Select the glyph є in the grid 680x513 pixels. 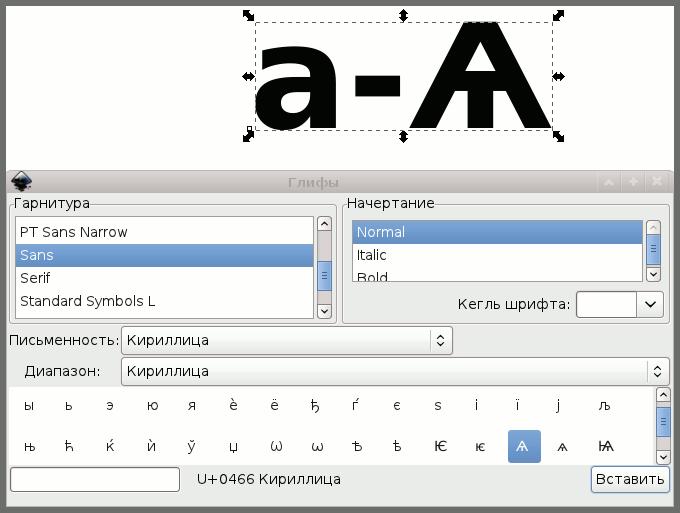pos(397,406)
